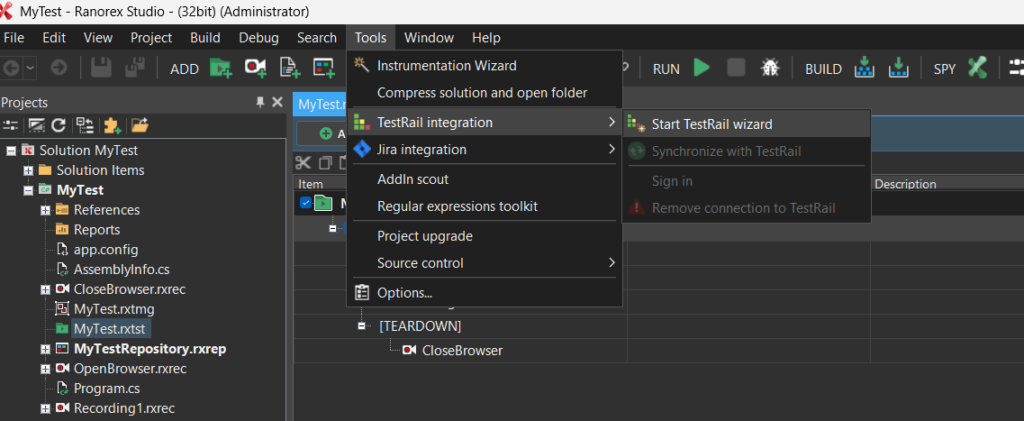This screenshot has width=1024, height=421.
Task: Uncheck the MyTest test suite checkbox
Action: [306, 203]
